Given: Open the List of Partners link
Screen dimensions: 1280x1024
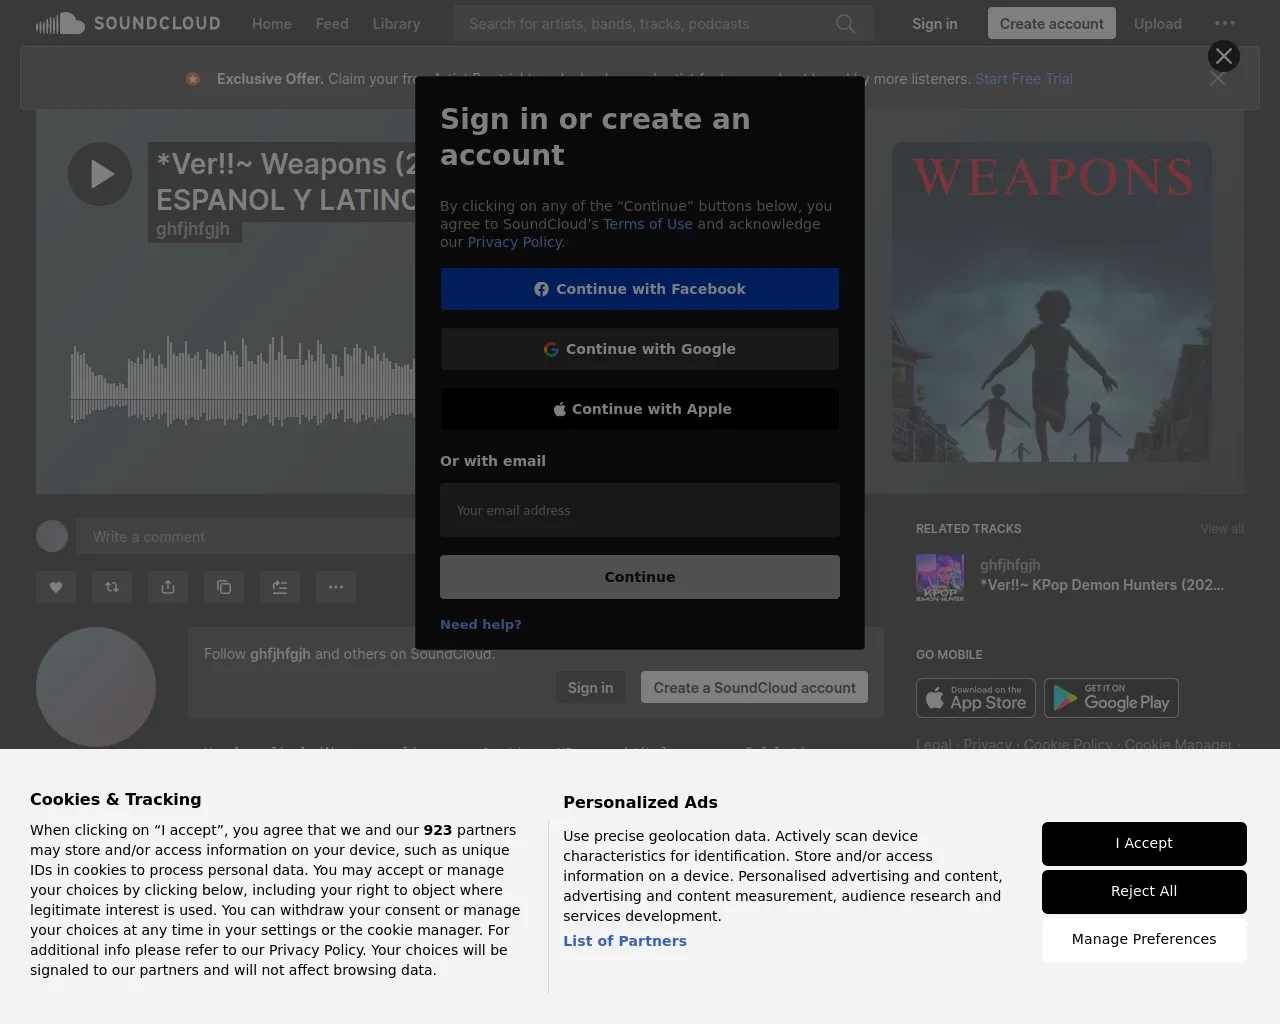Looking at the screenshot, I should pyautogui.click(x=625, y=941).
